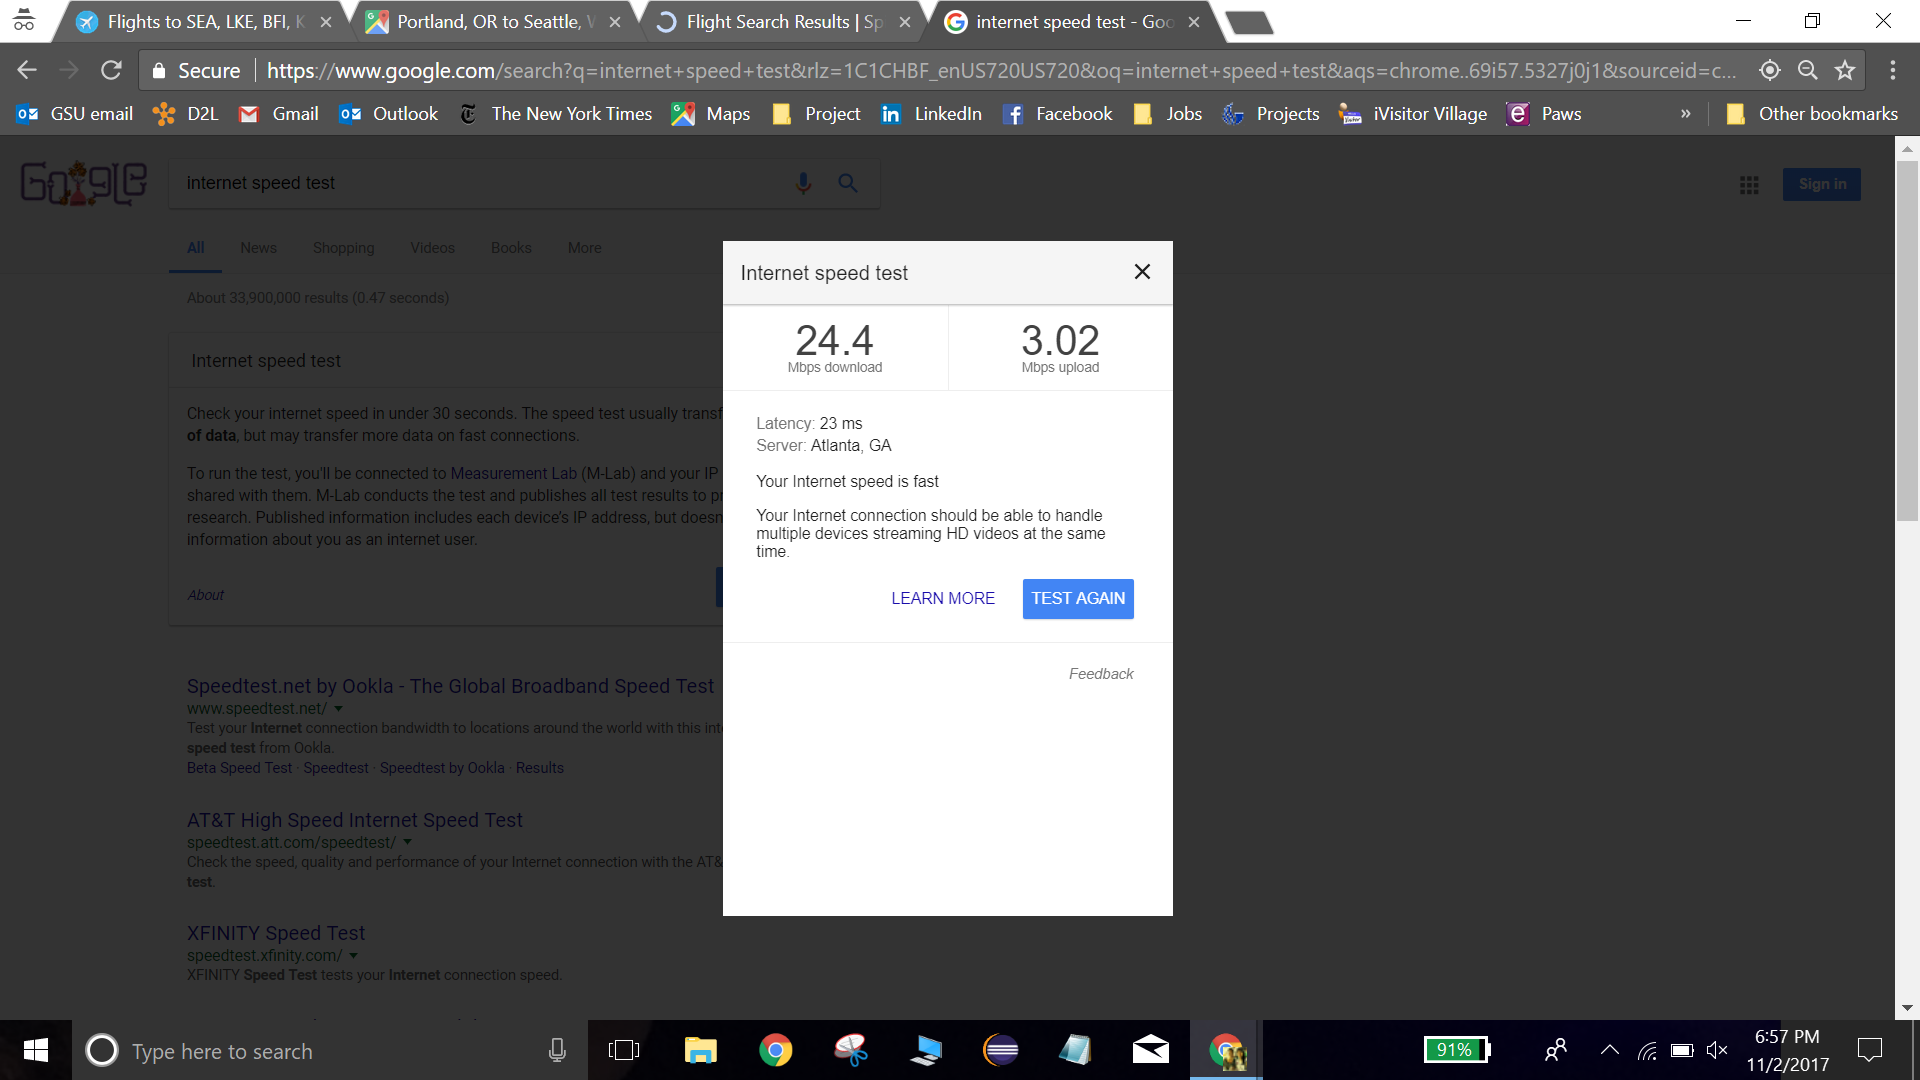Screen dimensions: 1920x1080
Task: Open the Gmail bookmark
Action: point(279,114)
